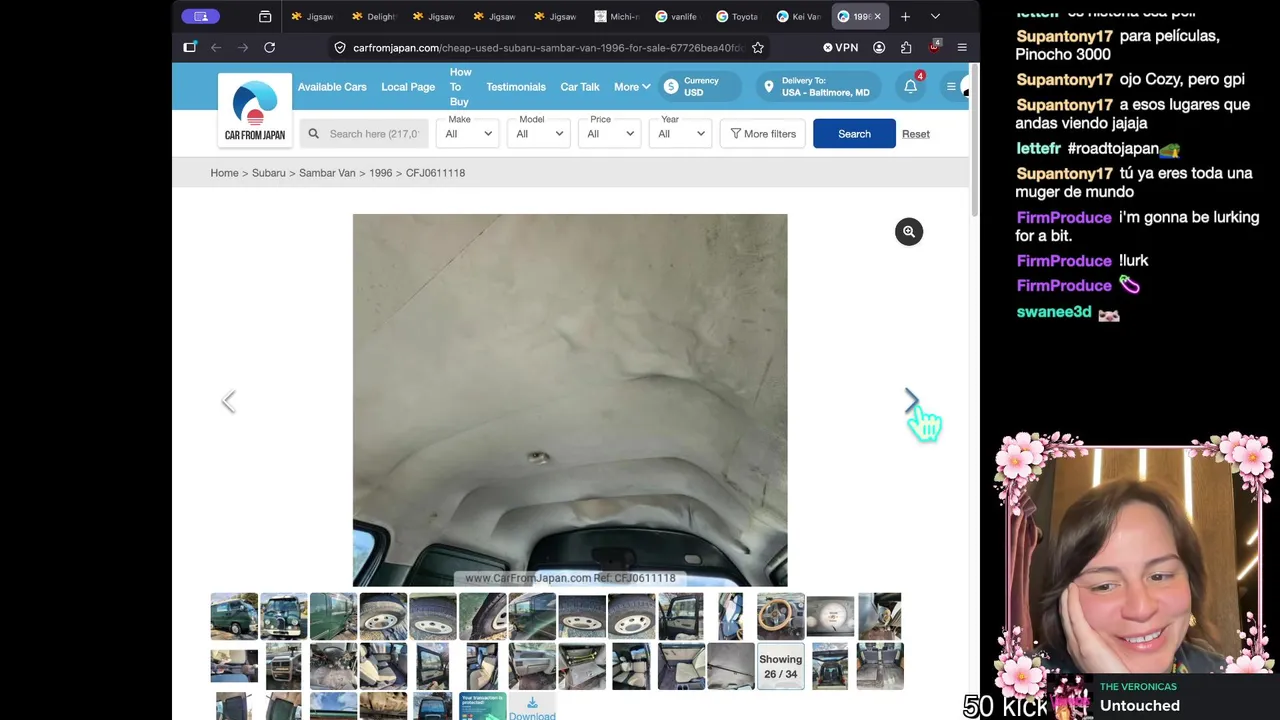Switch to the Delight tab
Screen dimensions: 1280x720
pyautogui.click(x=373, y=16)
